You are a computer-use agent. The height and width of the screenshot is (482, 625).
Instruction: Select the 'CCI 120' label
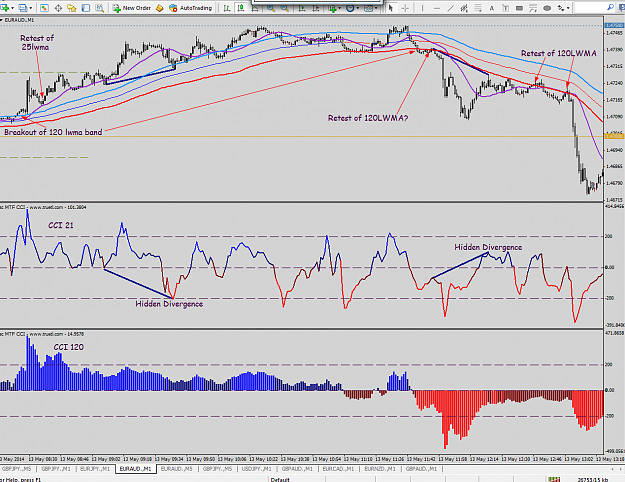click(69, 347)
